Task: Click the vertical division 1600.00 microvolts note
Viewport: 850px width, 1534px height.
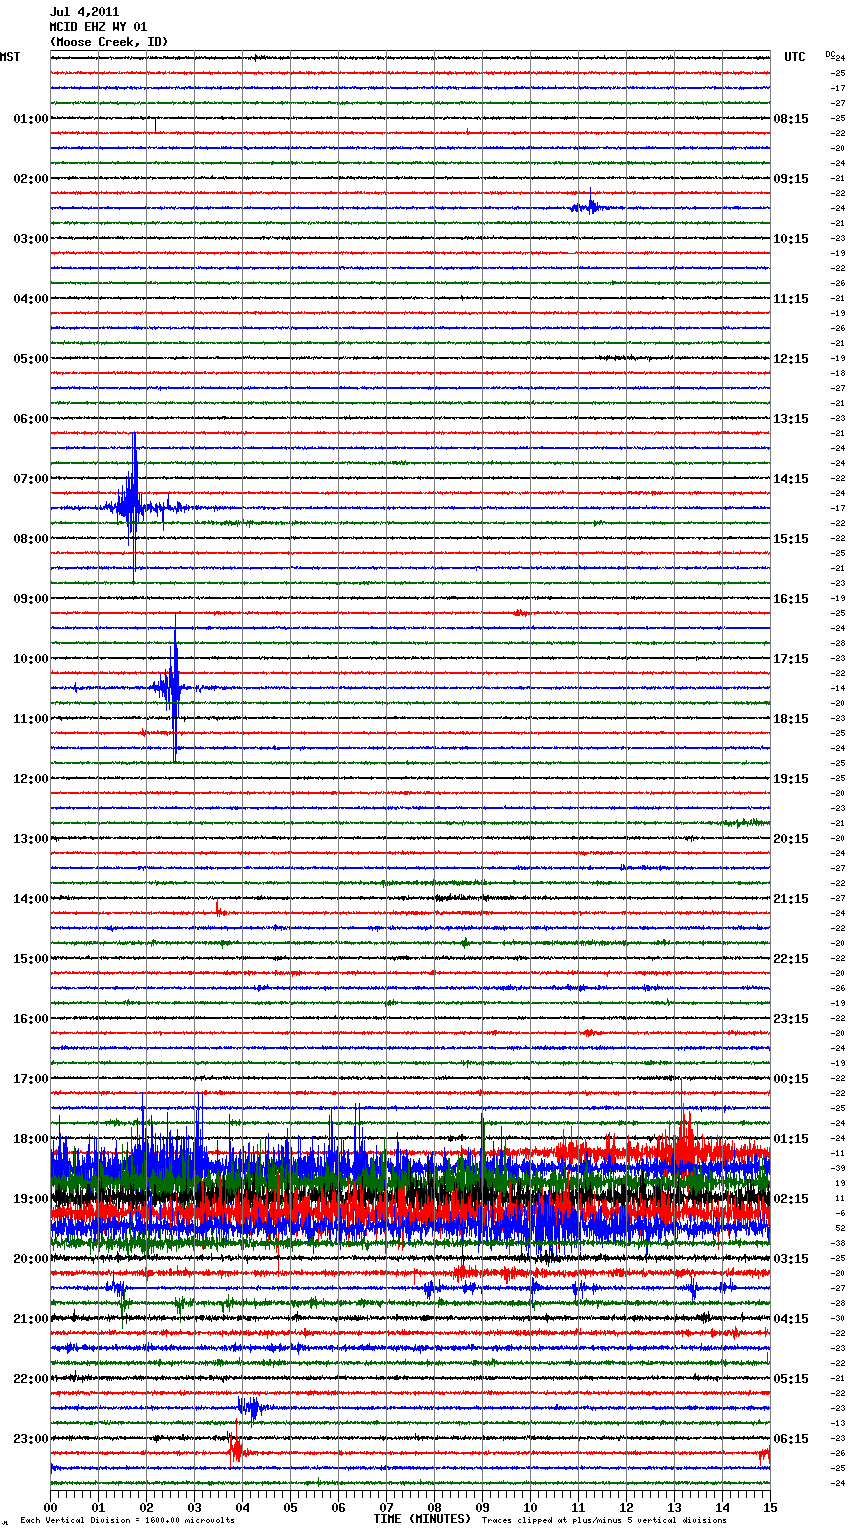Action: 127,1521
